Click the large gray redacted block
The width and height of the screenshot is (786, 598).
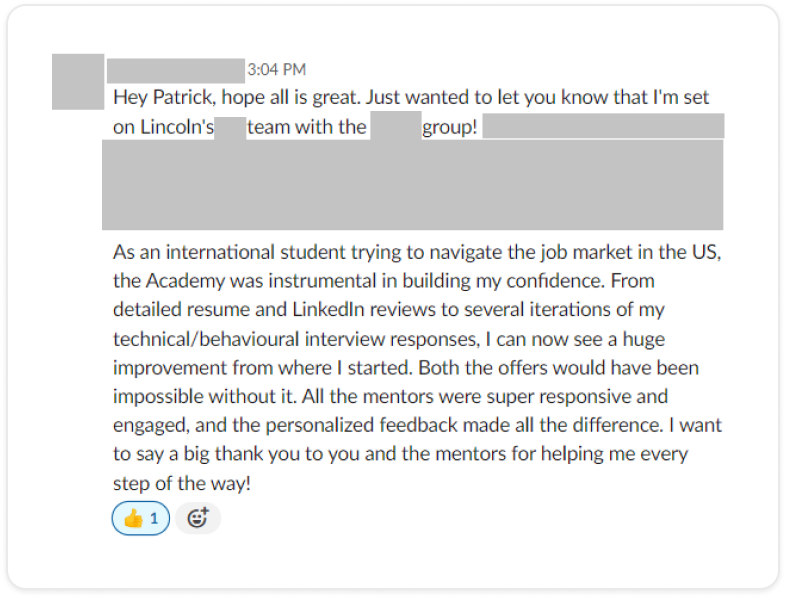coord(412,185)
